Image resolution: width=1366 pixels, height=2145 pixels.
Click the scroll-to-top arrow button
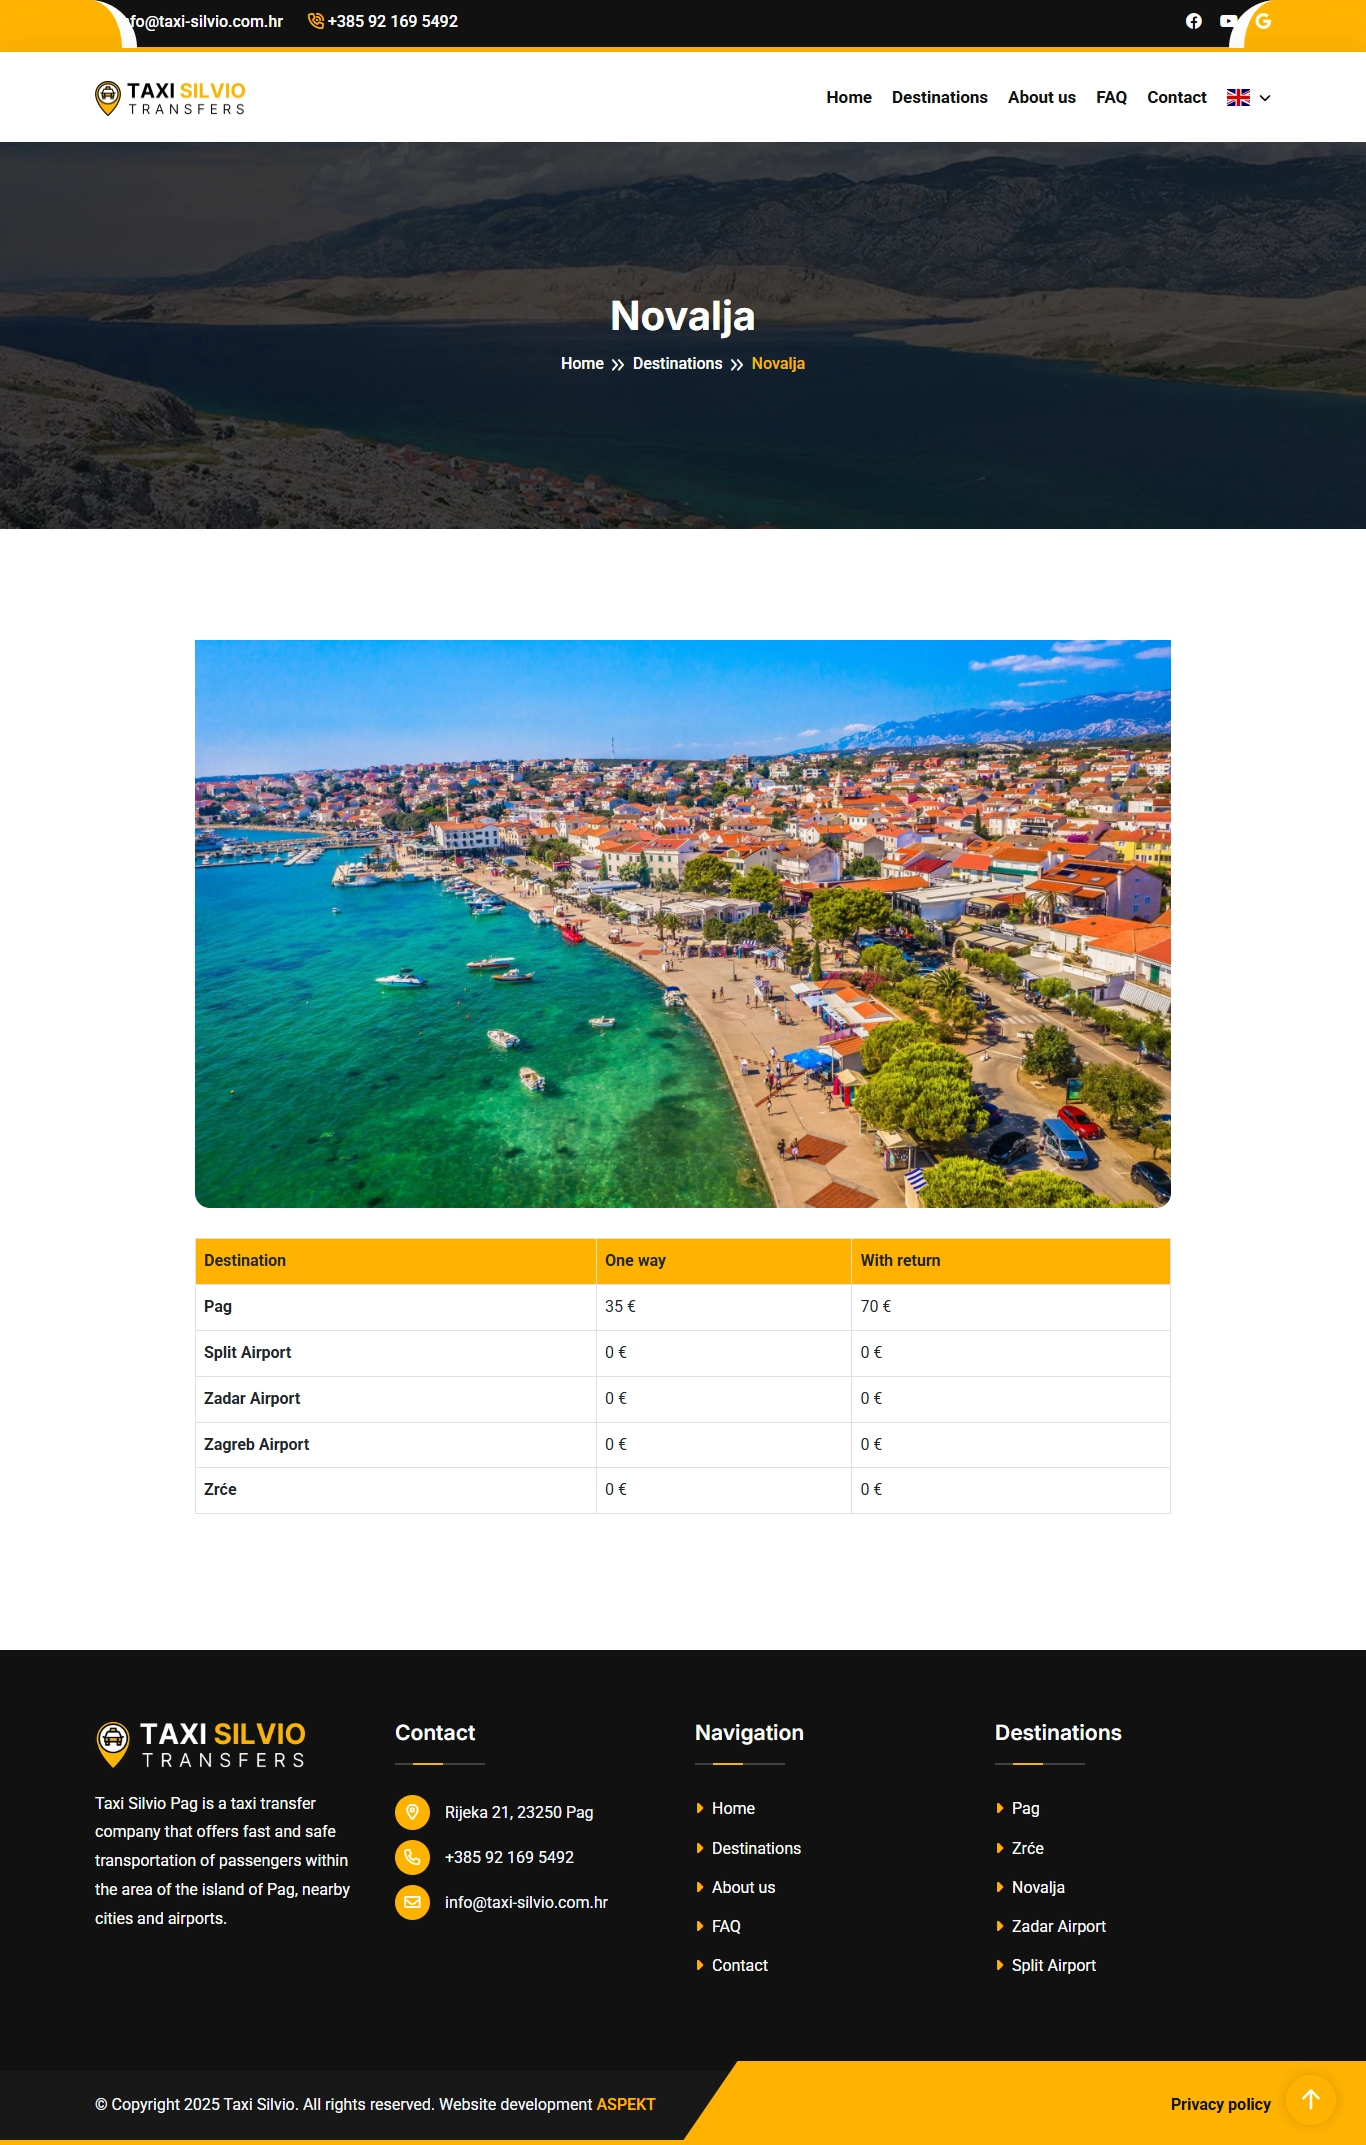[x=1310, y=2099]
